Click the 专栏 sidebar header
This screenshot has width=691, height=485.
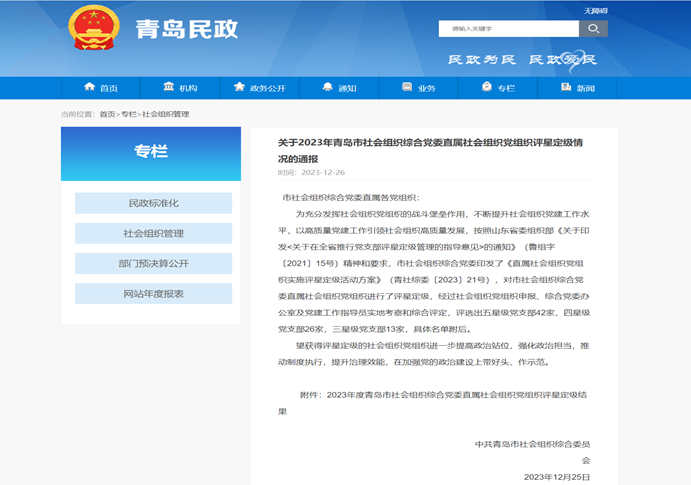[x=151, y=154]
